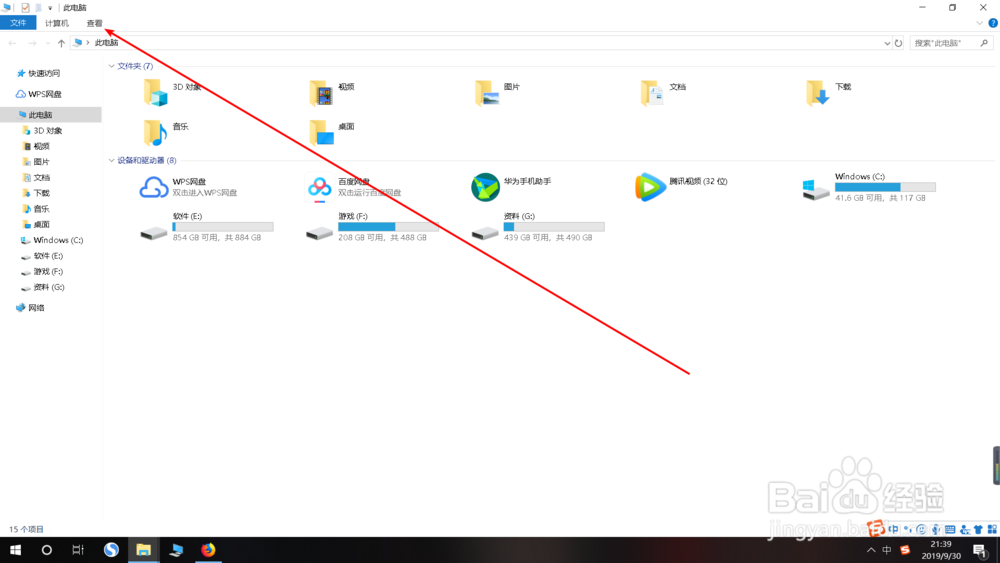This screenshot has width=1000, height=563.
Task: Select the 音乐 folder icon
Action: [155, 132]
